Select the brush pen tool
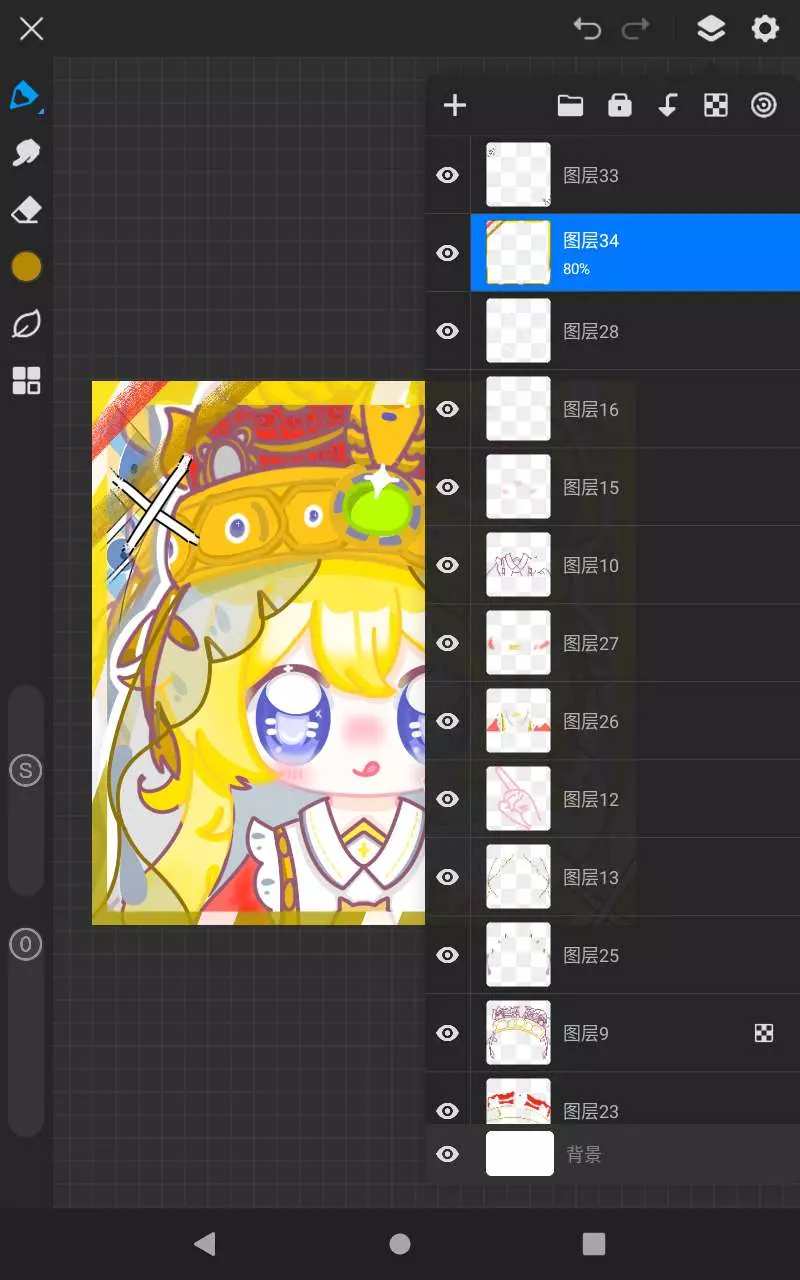 pos(25,96)
